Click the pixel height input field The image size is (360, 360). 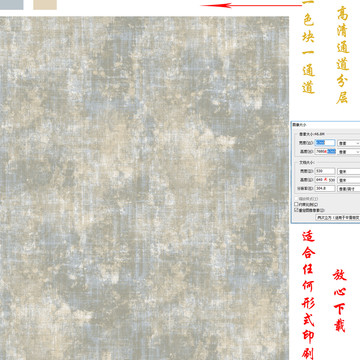325,152
